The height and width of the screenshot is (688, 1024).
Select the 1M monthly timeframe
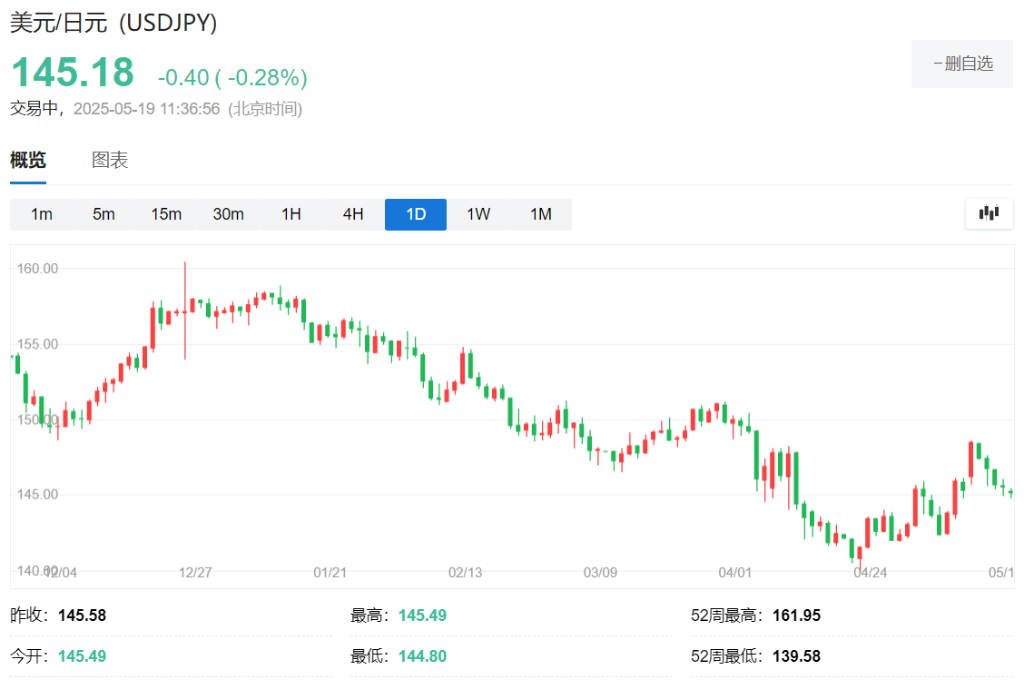point(540,214)
